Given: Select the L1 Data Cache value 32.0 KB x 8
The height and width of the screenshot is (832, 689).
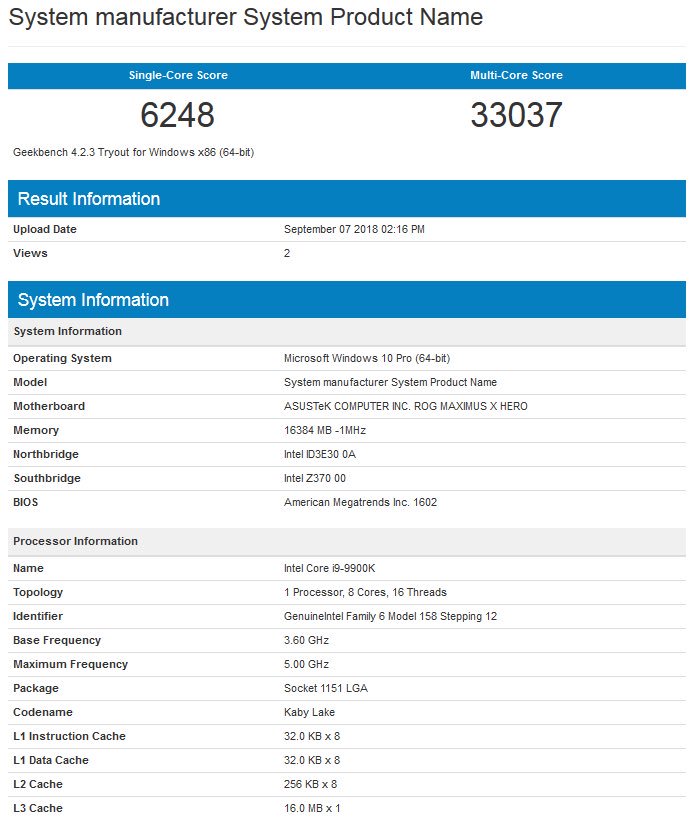Looking at the screenshot, I should (312, 760).
